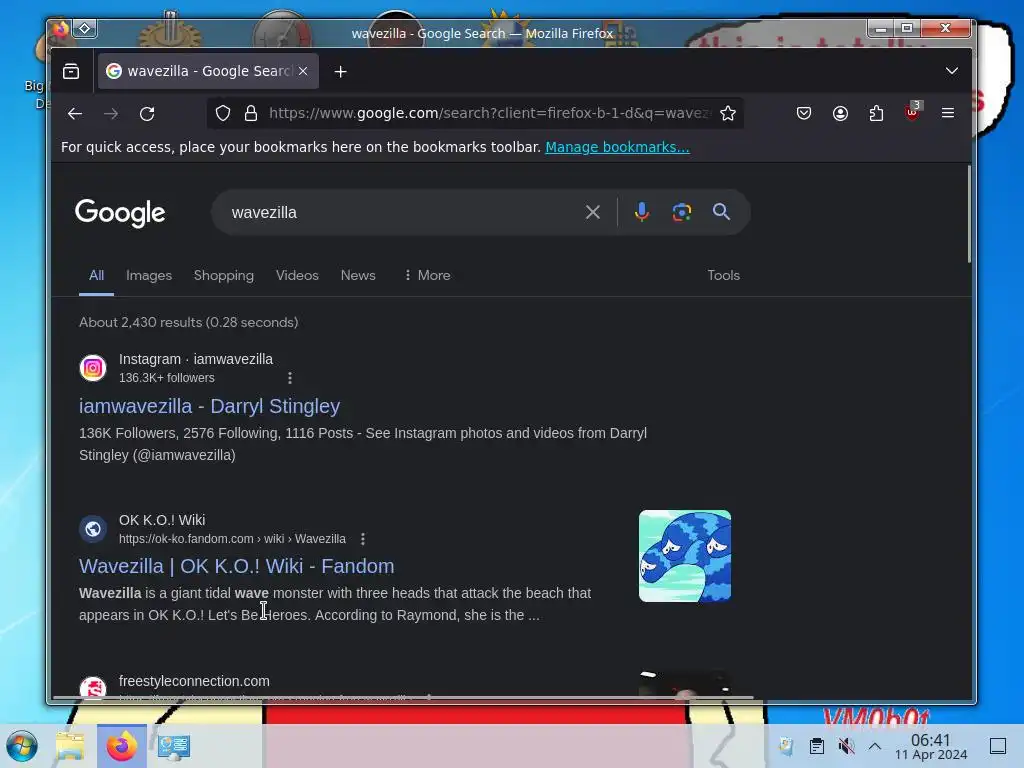The width and height of the screenshot is (1024, 768).
Task: Expand hidden system tray icons
Action: (874, 746)
